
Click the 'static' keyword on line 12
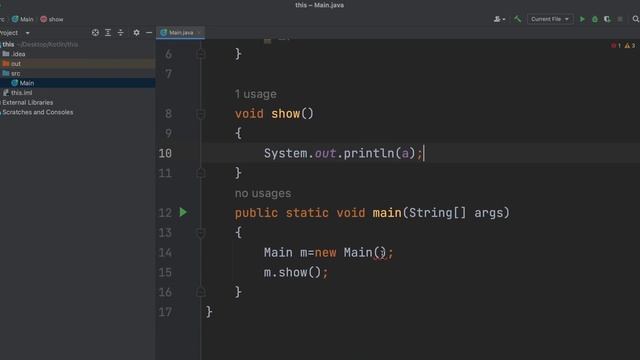(307, 213)
